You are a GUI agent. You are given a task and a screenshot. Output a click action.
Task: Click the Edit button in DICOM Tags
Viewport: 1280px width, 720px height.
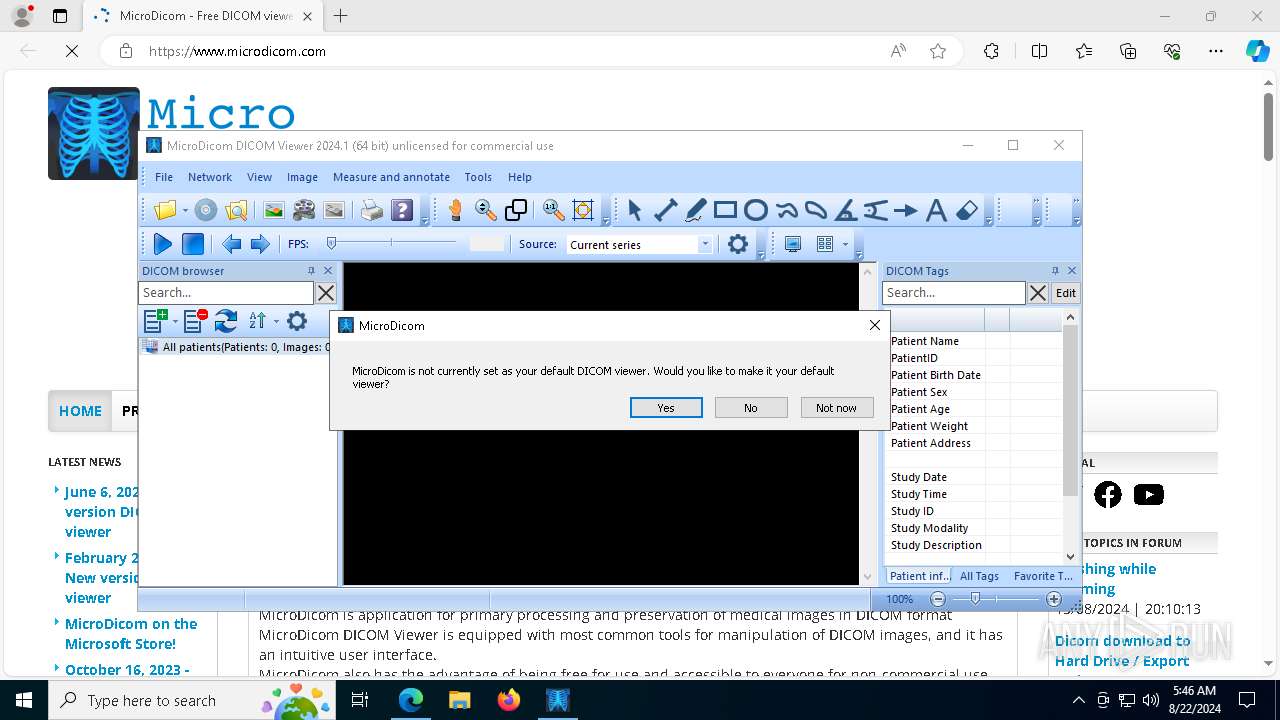point(1066,293)
